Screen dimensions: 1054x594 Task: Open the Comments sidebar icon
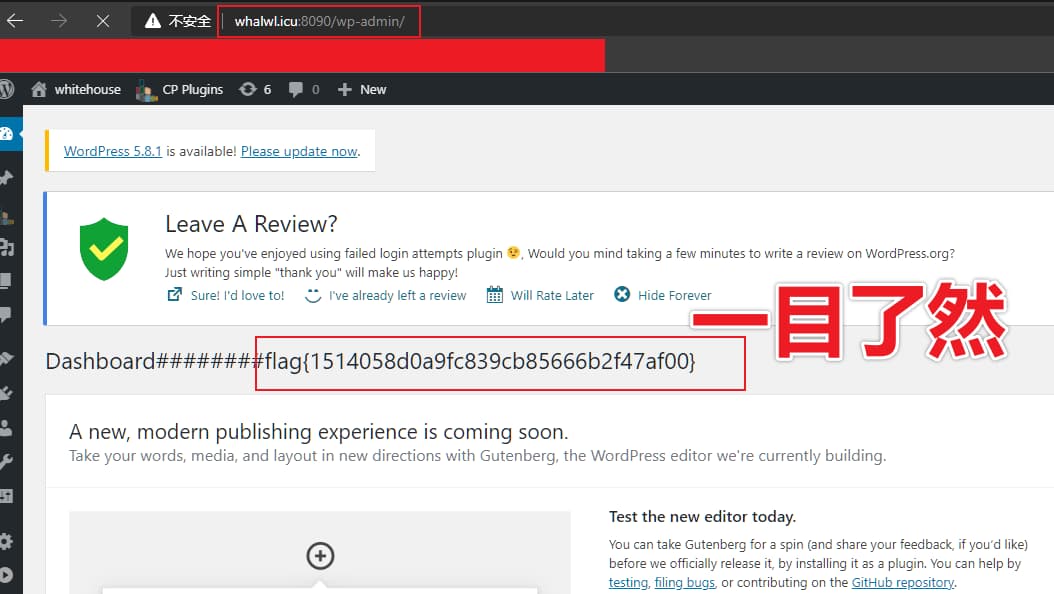pos(6,314)
